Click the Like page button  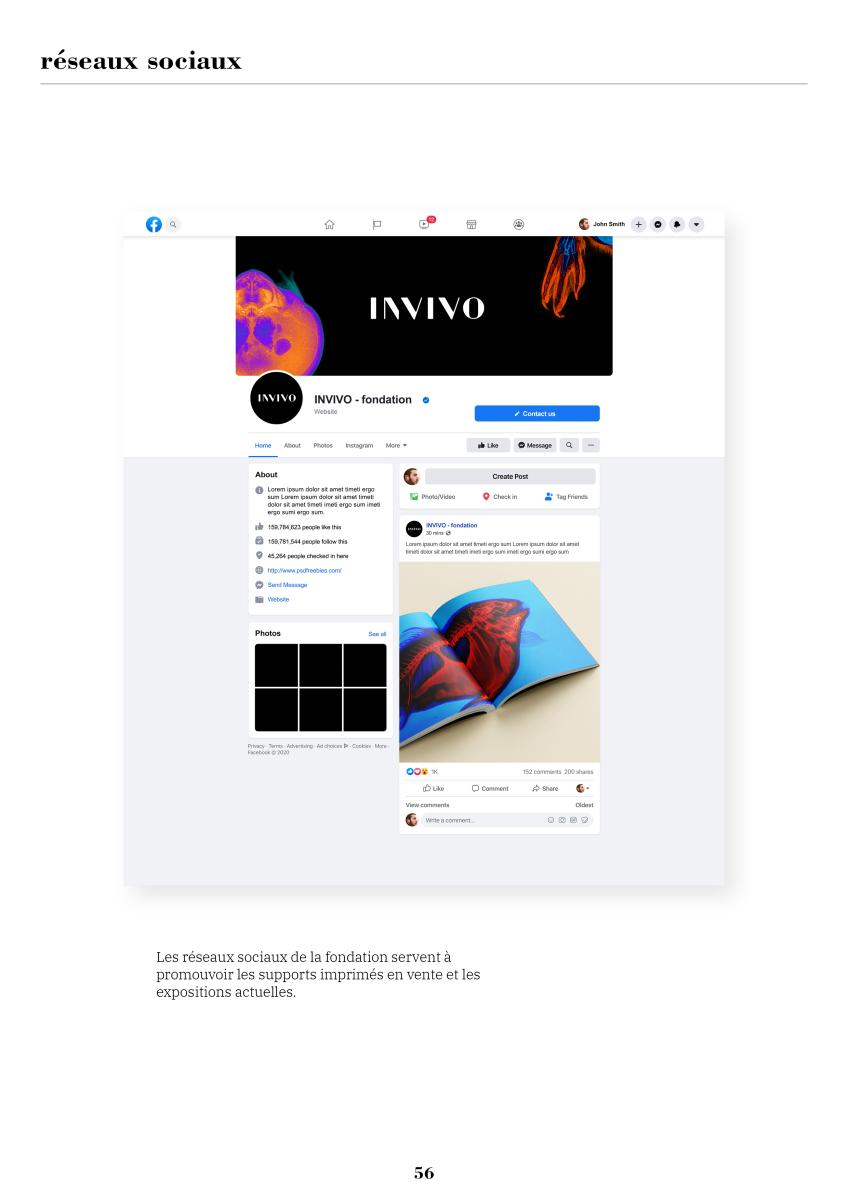click(488, 445)
